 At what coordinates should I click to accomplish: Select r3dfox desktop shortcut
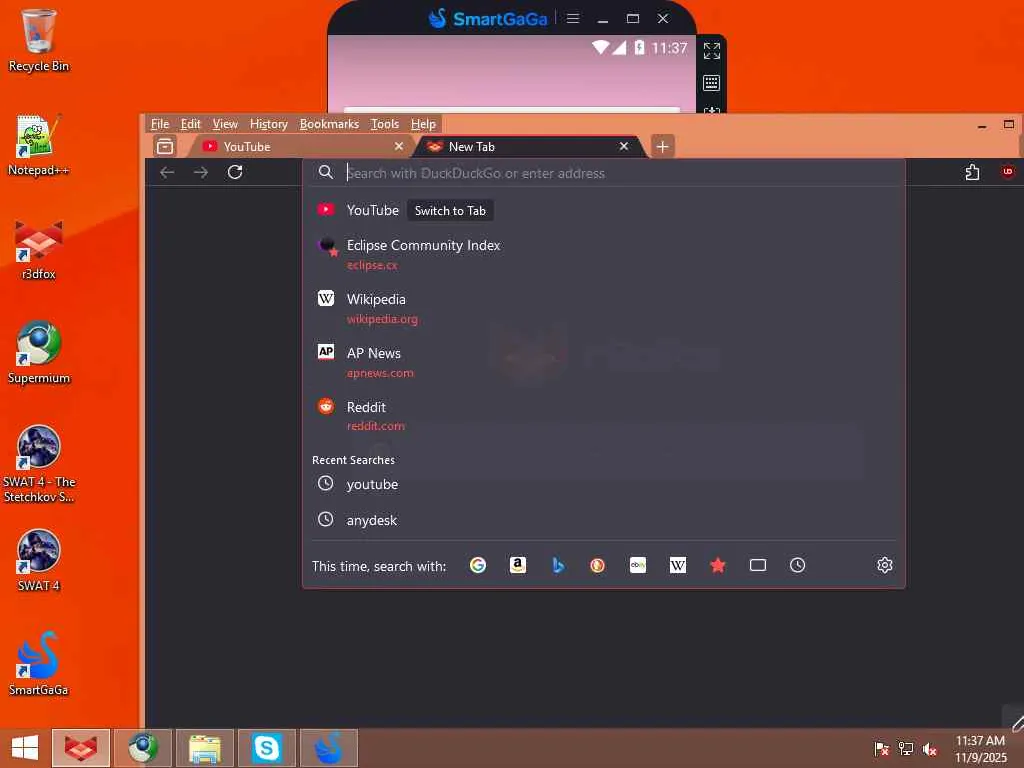coord(39,250)
